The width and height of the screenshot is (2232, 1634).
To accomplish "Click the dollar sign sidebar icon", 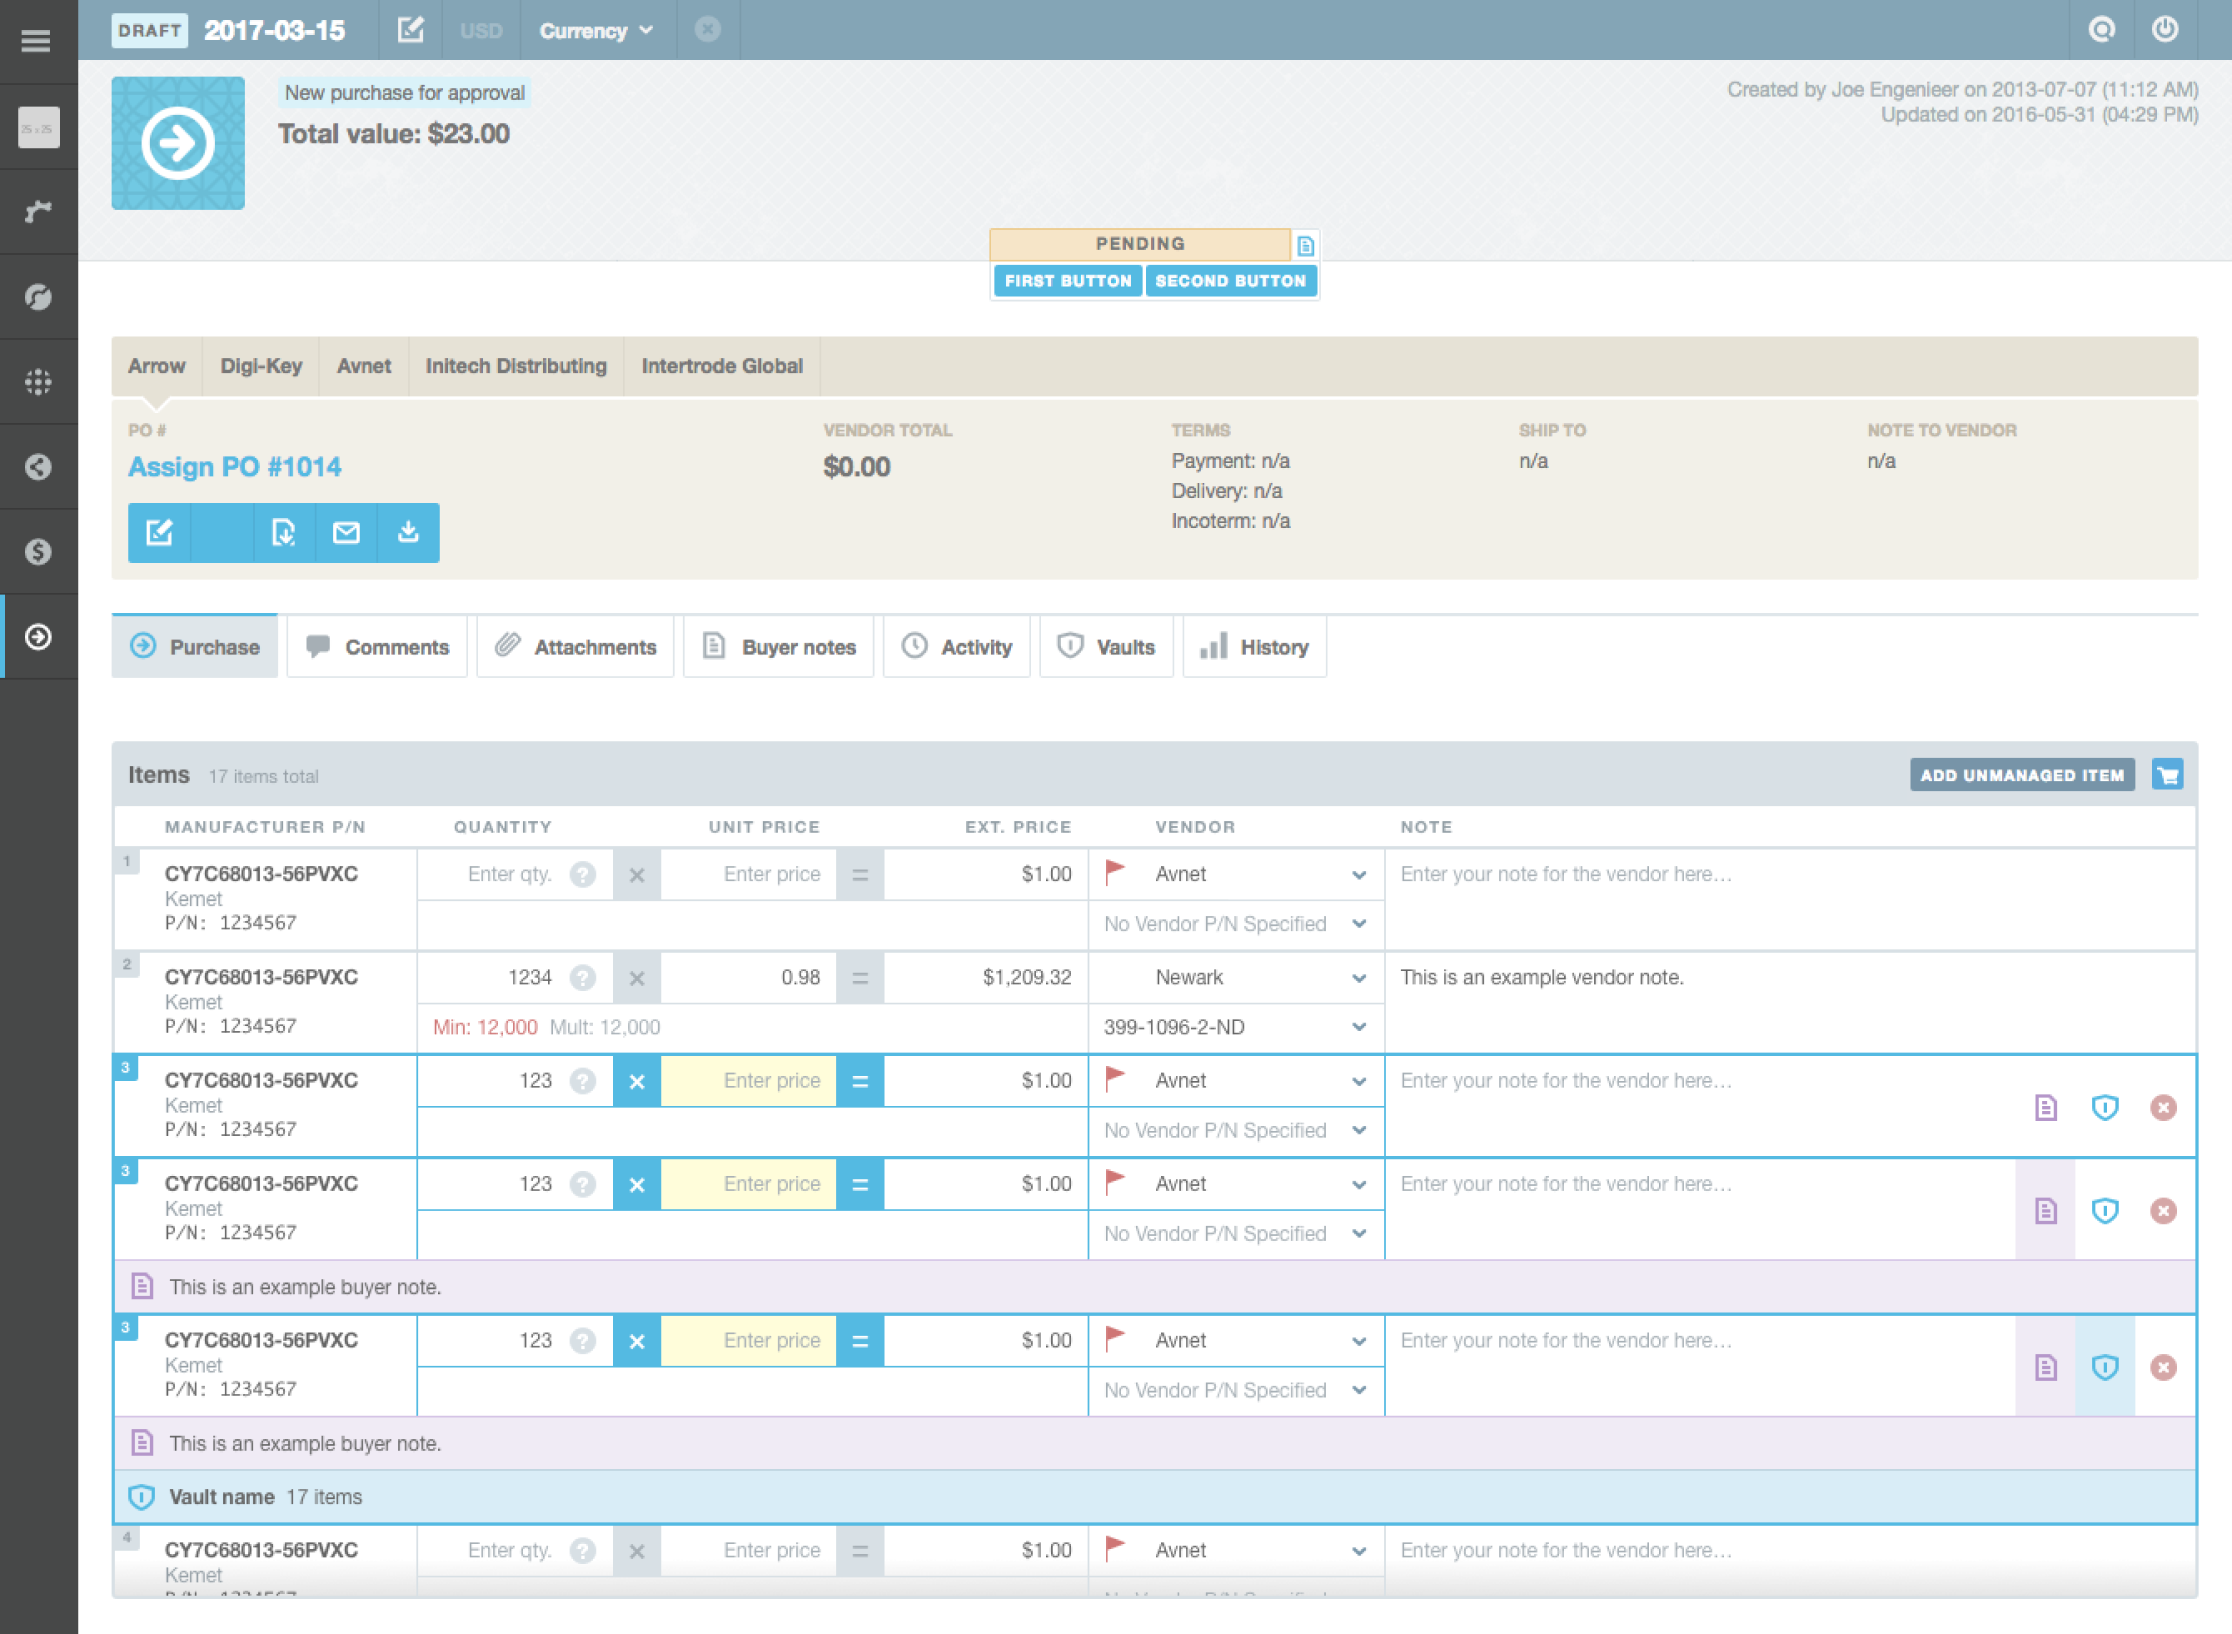I will tap(38, 551).
